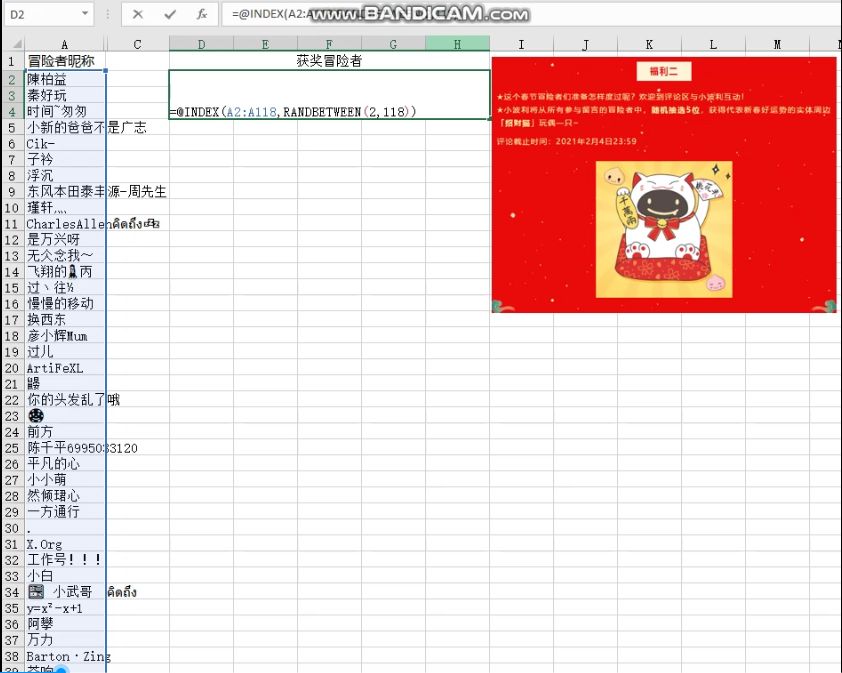Screen dimensions: 842x673
Task: Select the cell containing X.Org
Action: [64, 544]
